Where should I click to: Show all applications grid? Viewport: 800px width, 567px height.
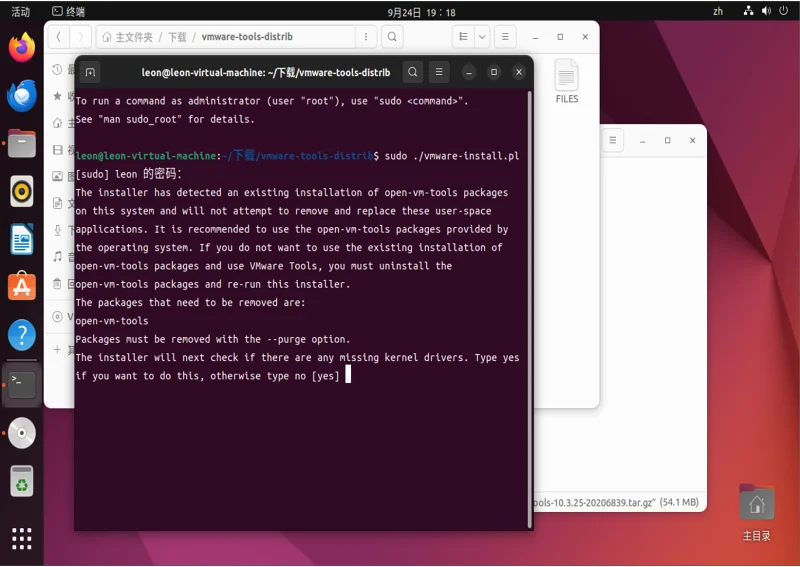(x=21, y=539)
